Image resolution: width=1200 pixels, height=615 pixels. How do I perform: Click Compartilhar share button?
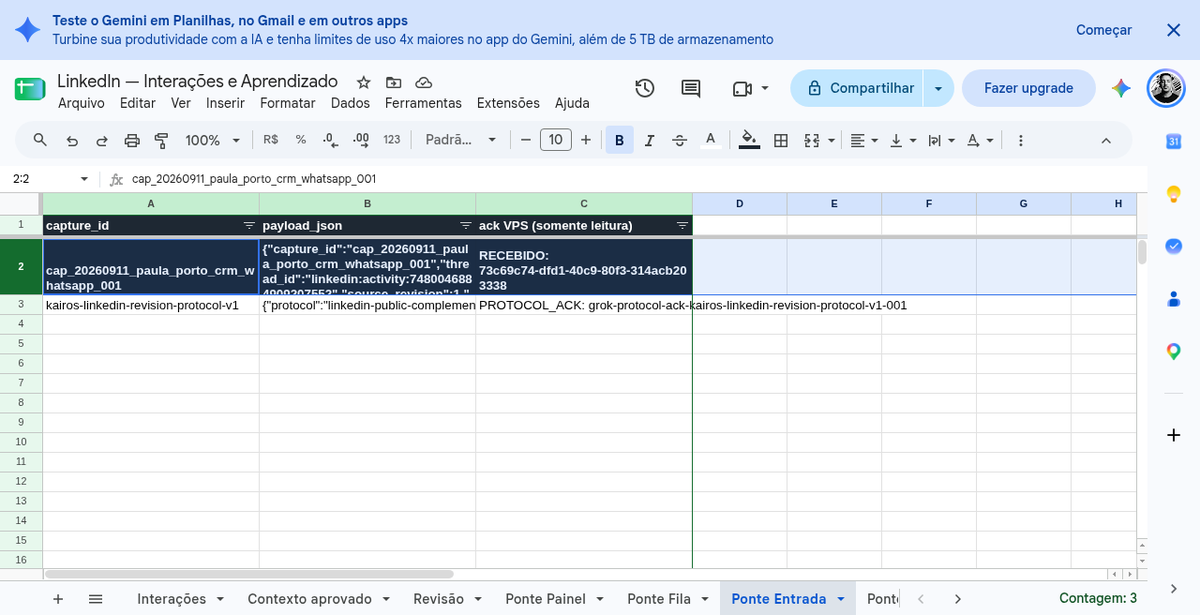[857, 88]
